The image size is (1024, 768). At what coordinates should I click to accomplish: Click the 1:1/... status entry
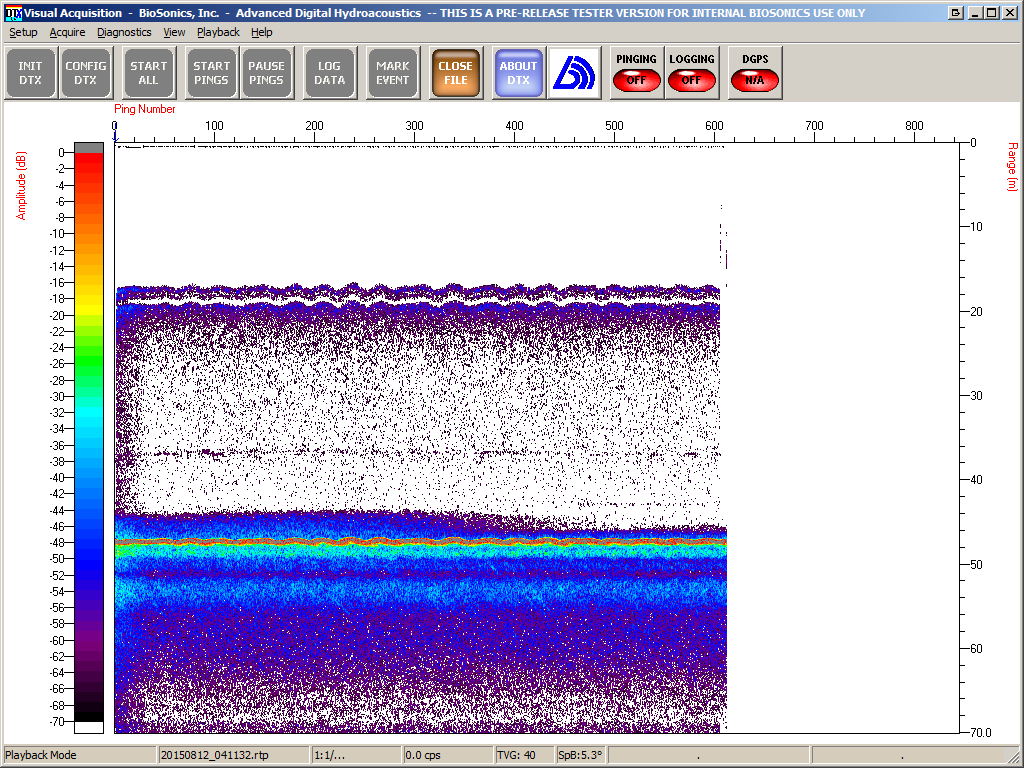(329, 755)
